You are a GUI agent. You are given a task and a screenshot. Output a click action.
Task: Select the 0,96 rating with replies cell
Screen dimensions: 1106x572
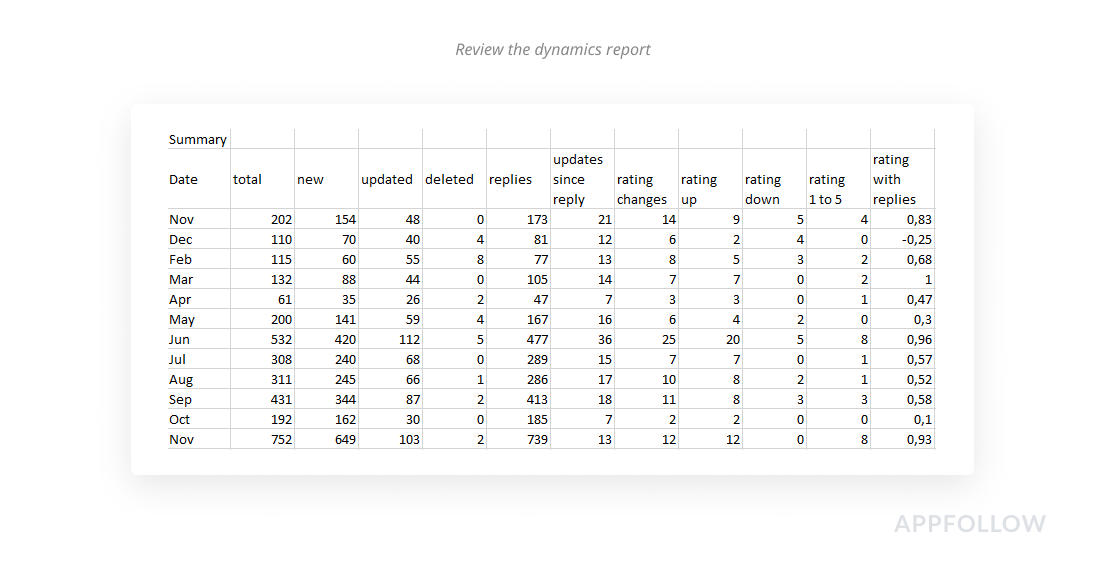(902, 339)
